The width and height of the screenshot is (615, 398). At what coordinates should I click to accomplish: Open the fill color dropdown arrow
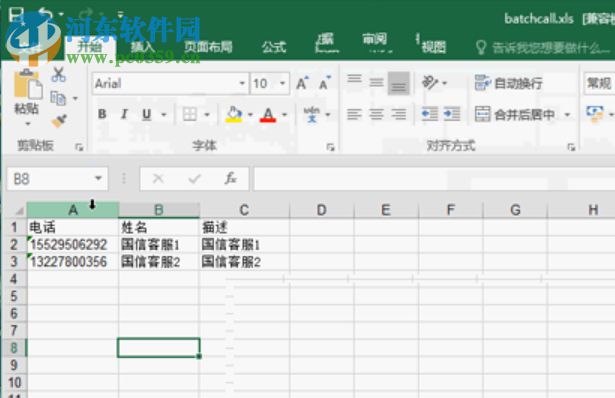coord(250,115)
